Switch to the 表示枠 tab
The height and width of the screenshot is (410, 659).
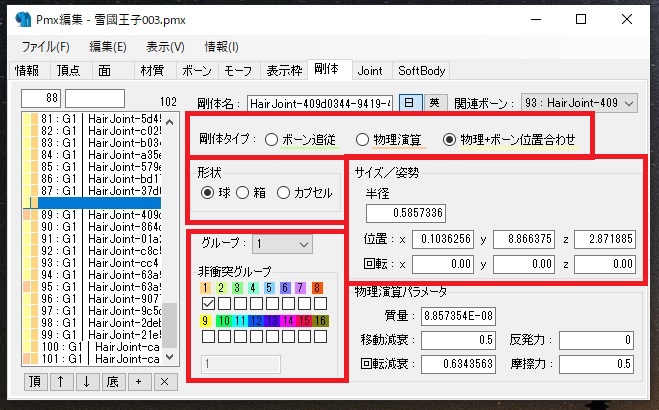(x=284, y=71)
